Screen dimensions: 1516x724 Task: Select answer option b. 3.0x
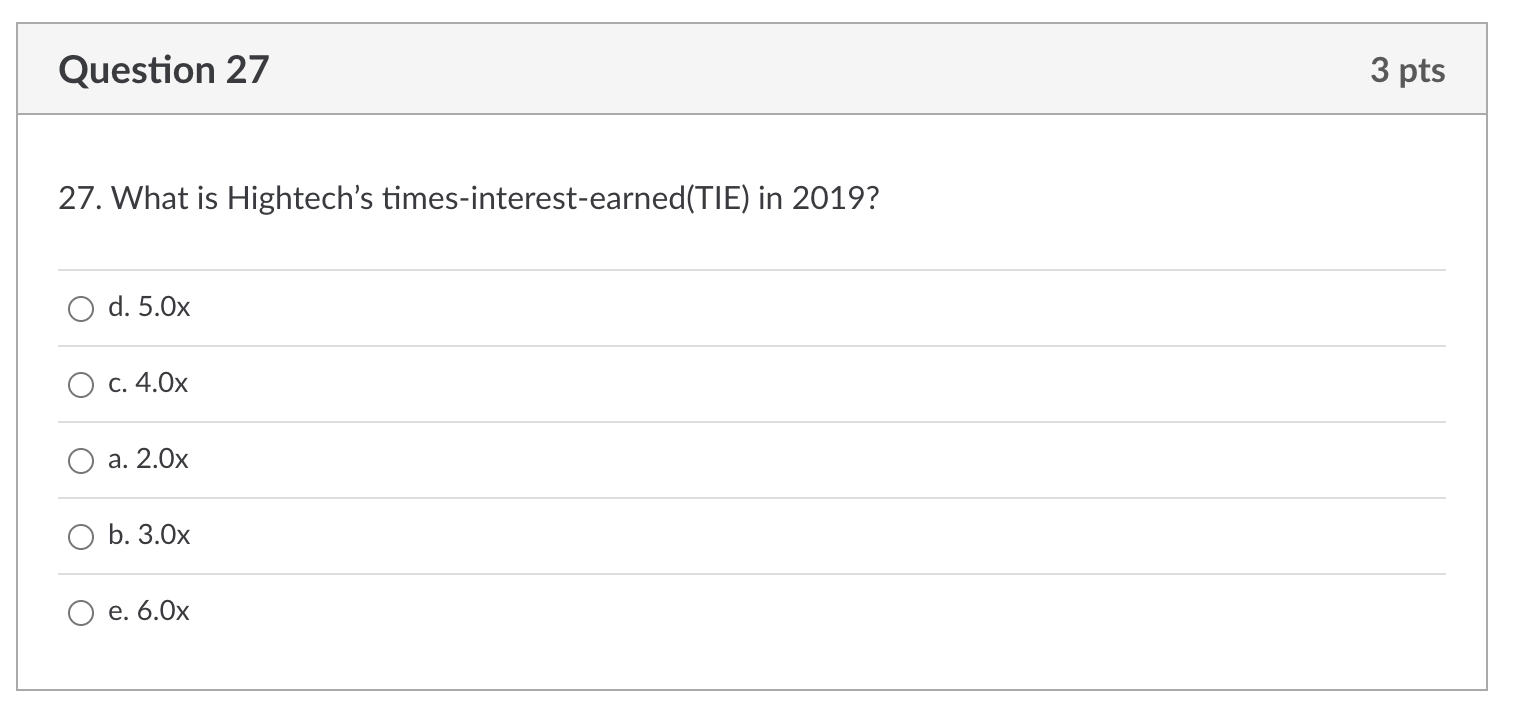[x=81, y=536]
